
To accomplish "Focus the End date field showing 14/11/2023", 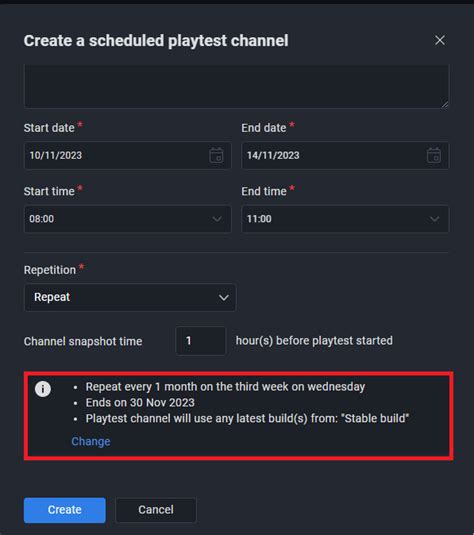I will (345, 155).
